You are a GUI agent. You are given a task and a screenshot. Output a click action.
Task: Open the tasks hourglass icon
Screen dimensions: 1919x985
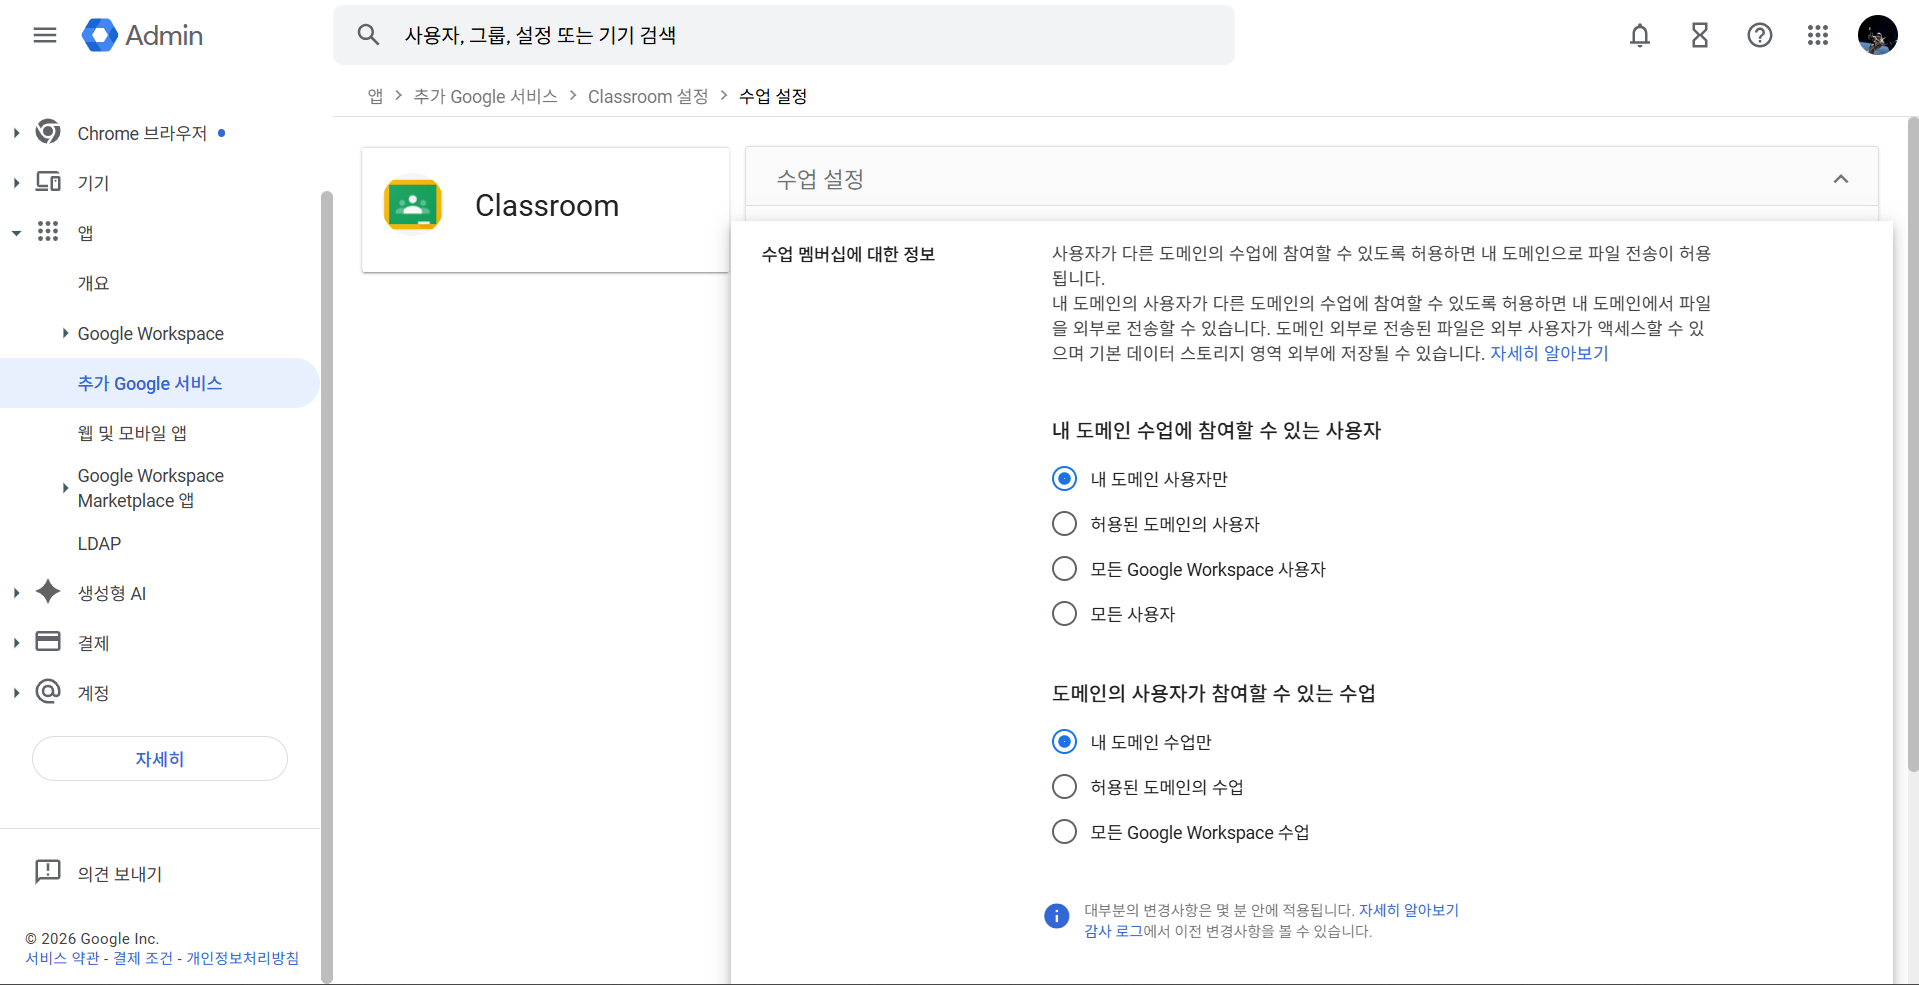pyautogui.click(x=1700, y=35)
